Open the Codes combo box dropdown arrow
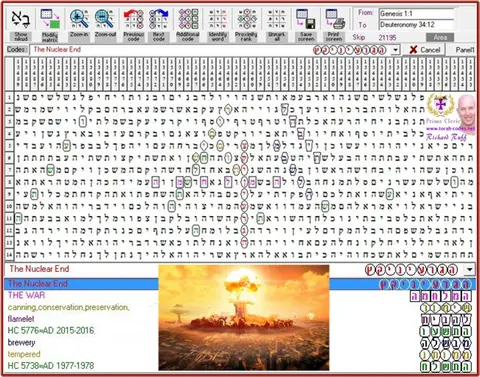The width and height of the screenshot is (480, 377). pyautogui.click(x=395, y=50)
